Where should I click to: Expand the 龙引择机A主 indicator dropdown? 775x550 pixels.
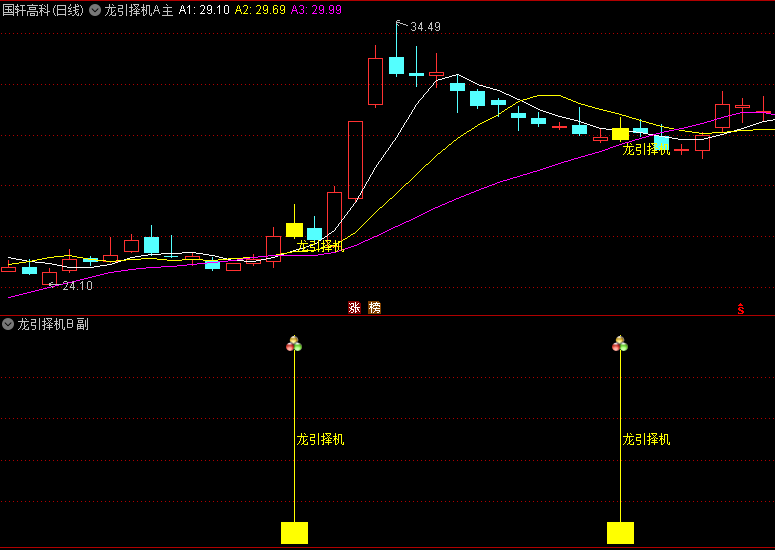pos(95,10)
